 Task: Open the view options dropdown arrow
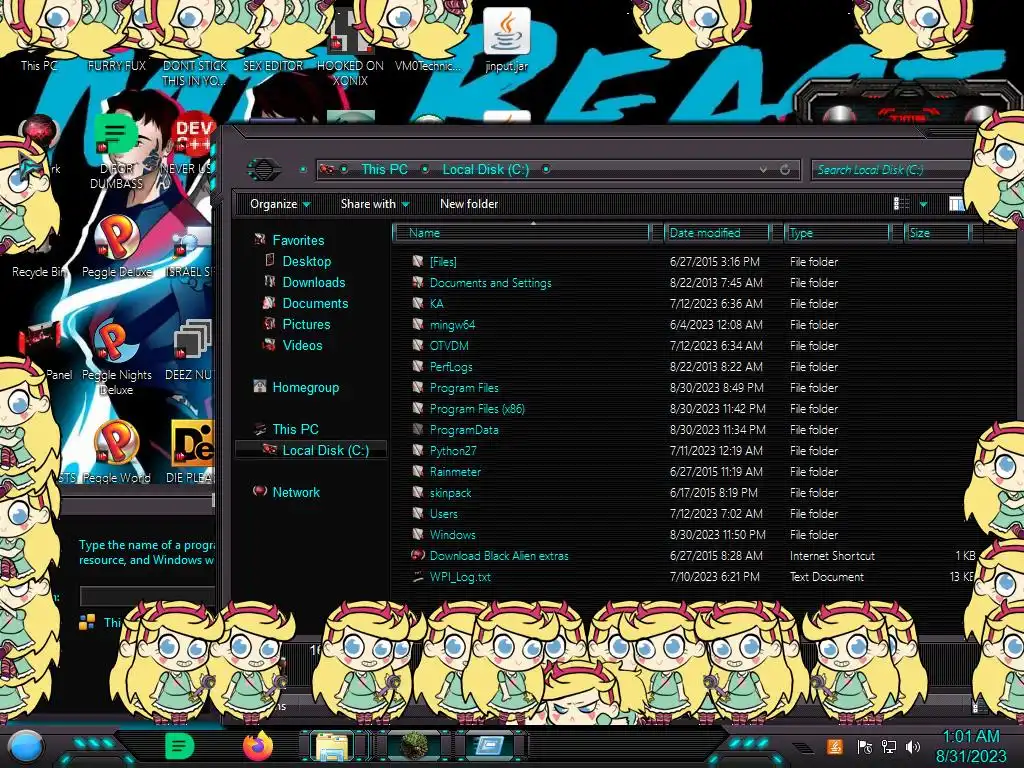pyautogui.click(x=923, y=204)
